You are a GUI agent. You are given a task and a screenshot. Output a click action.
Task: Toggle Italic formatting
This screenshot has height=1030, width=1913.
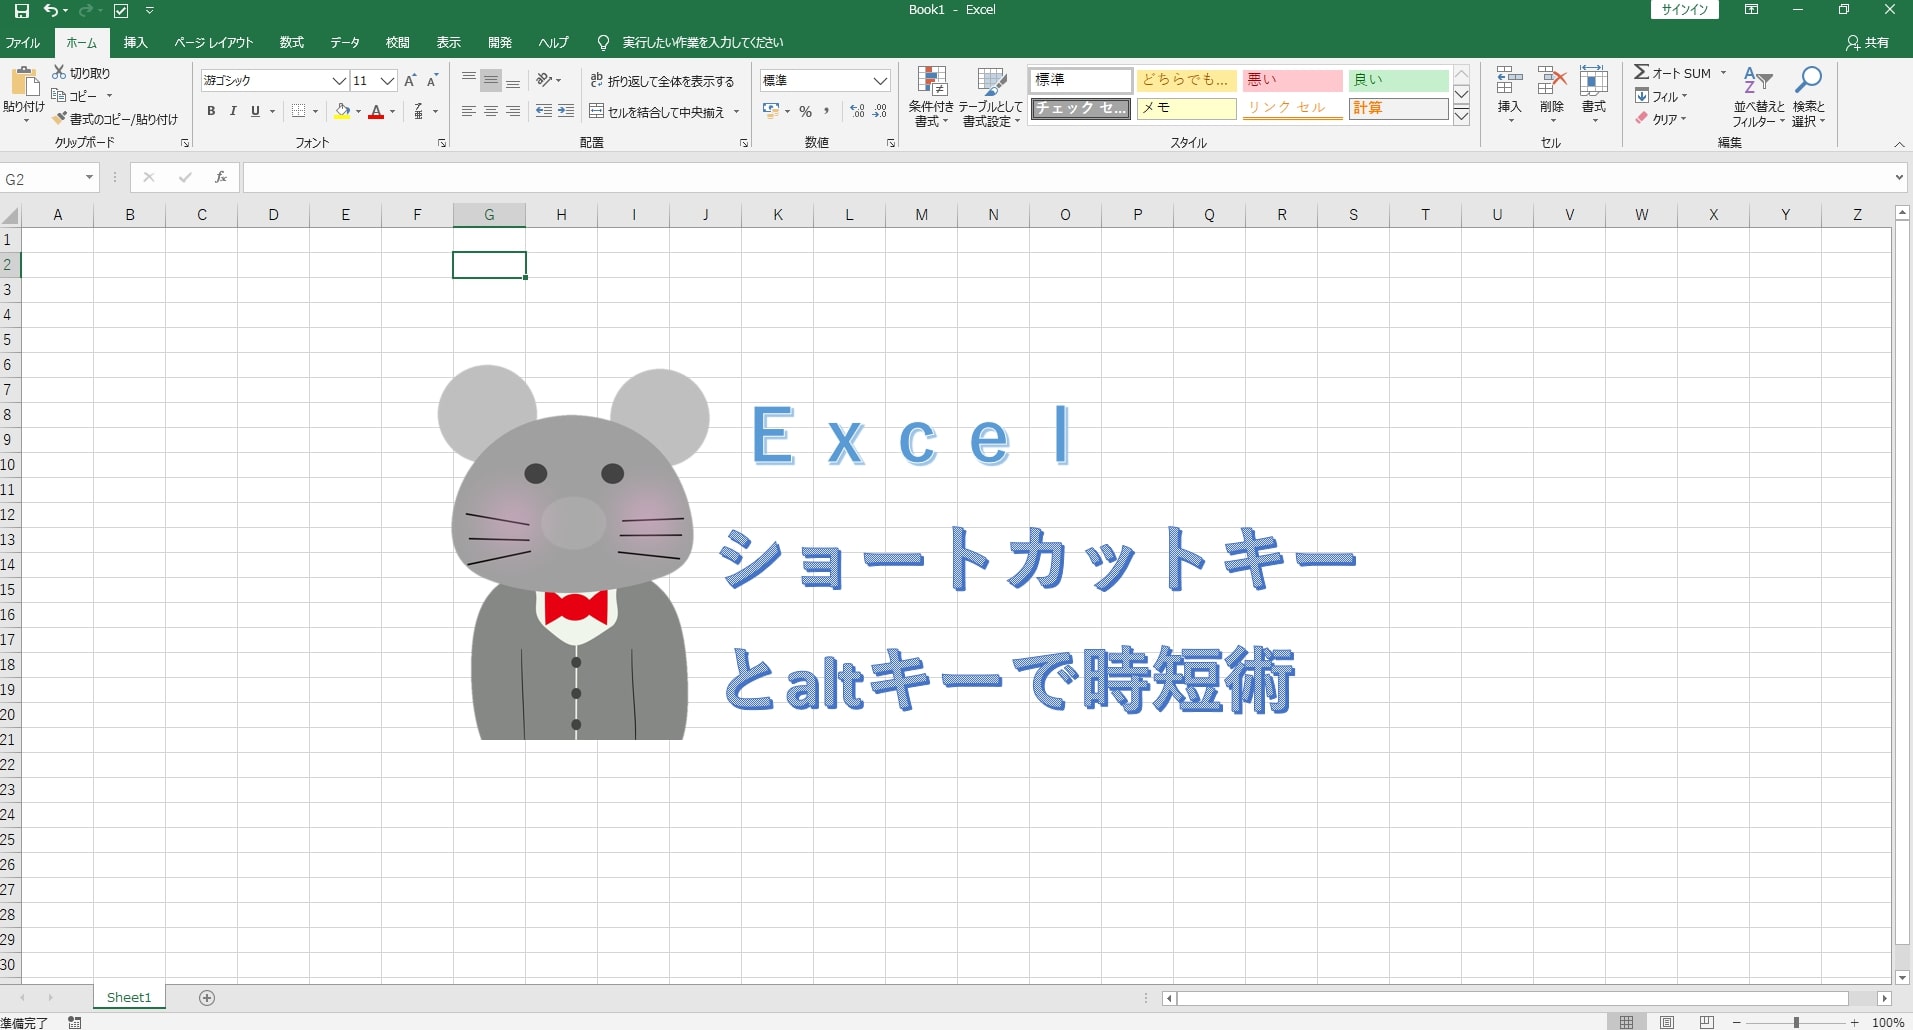[x=233, y=111]
